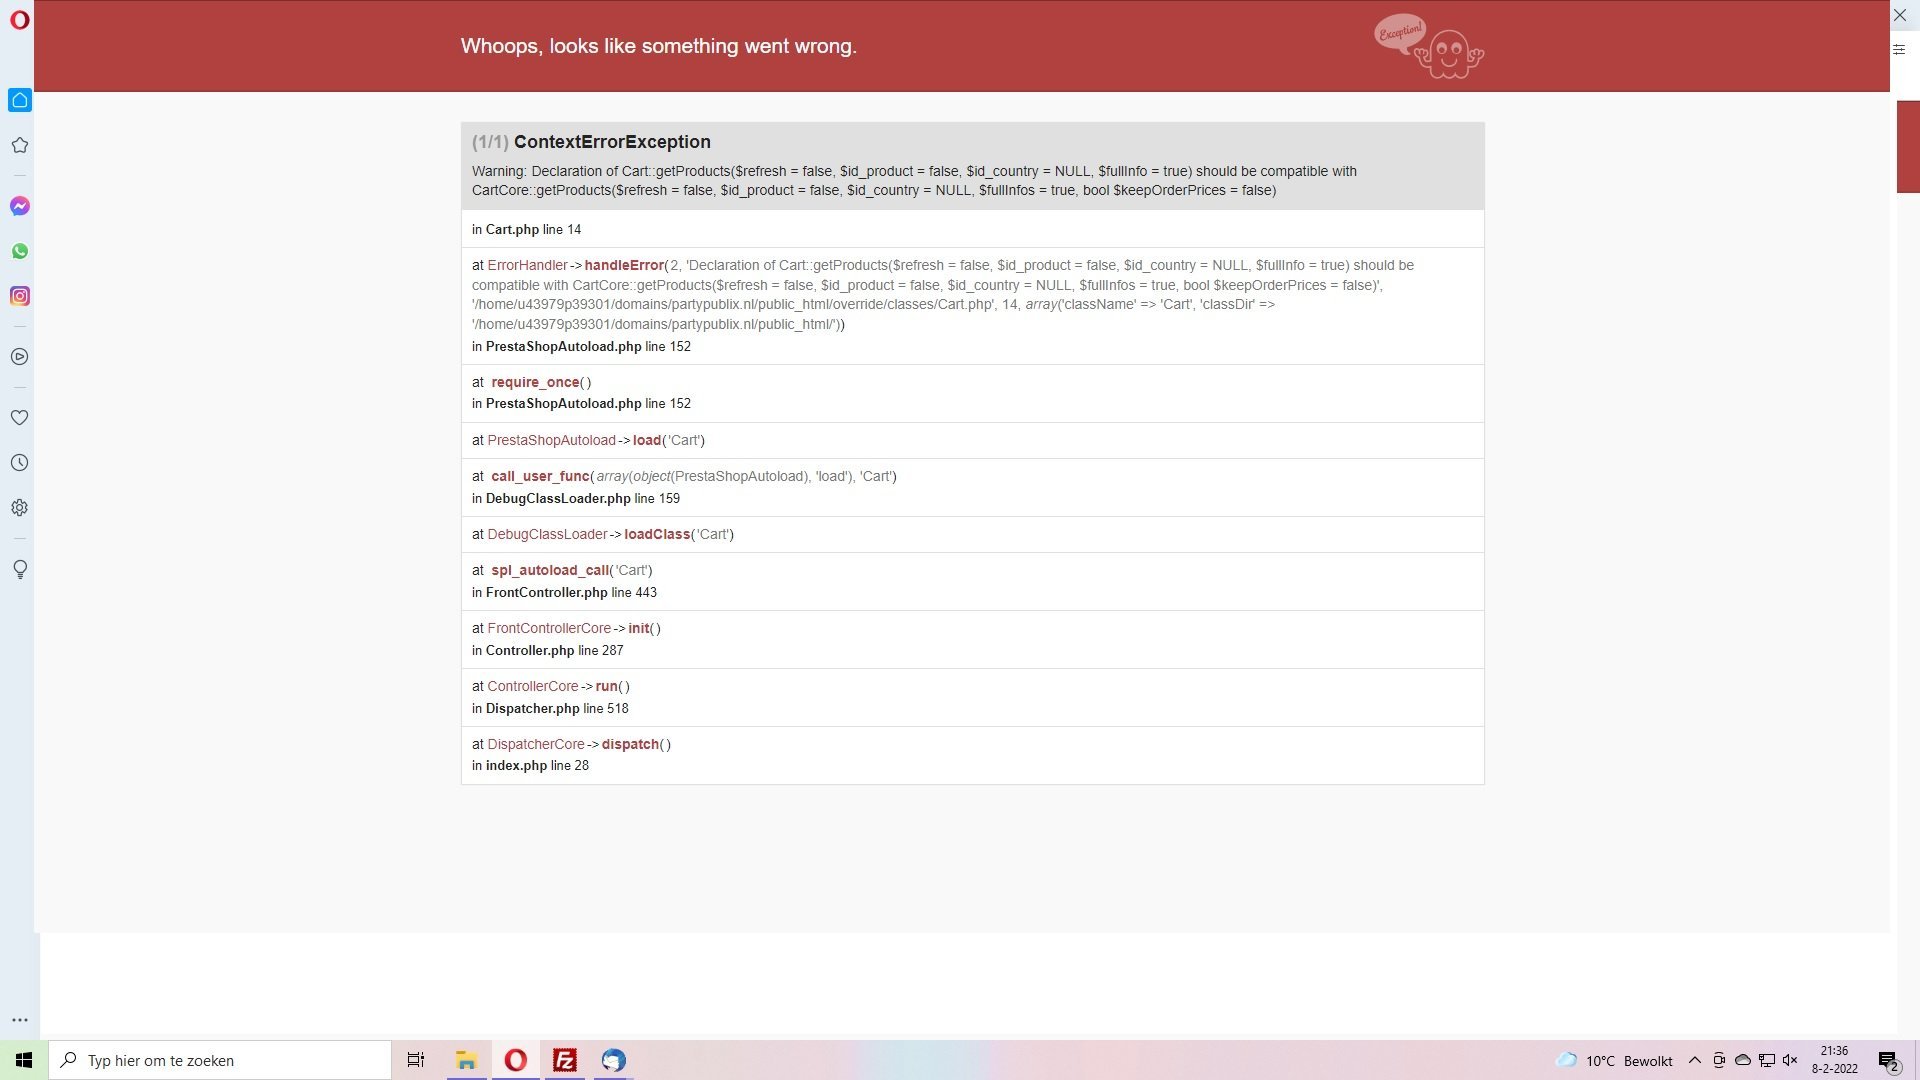Open the Instagram sidebar panel

[x=20, y=296]
